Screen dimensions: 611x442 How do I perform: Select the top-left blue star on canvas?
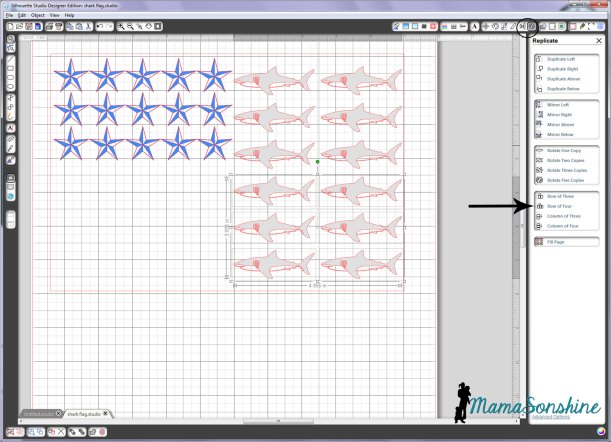(71, 75)
